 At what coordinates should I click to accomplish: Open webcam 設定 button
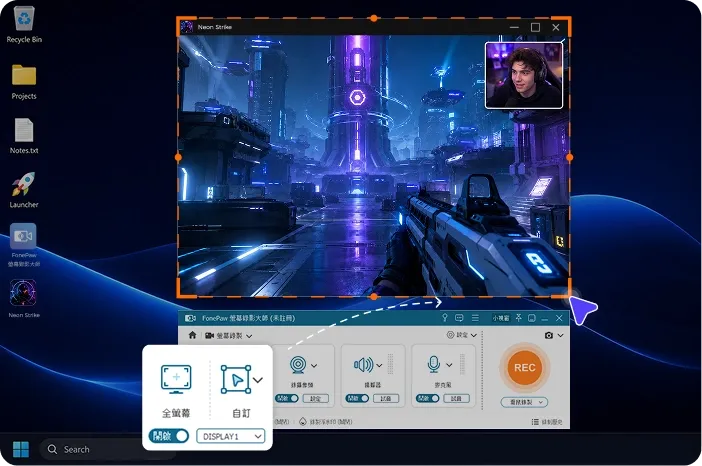316,398
